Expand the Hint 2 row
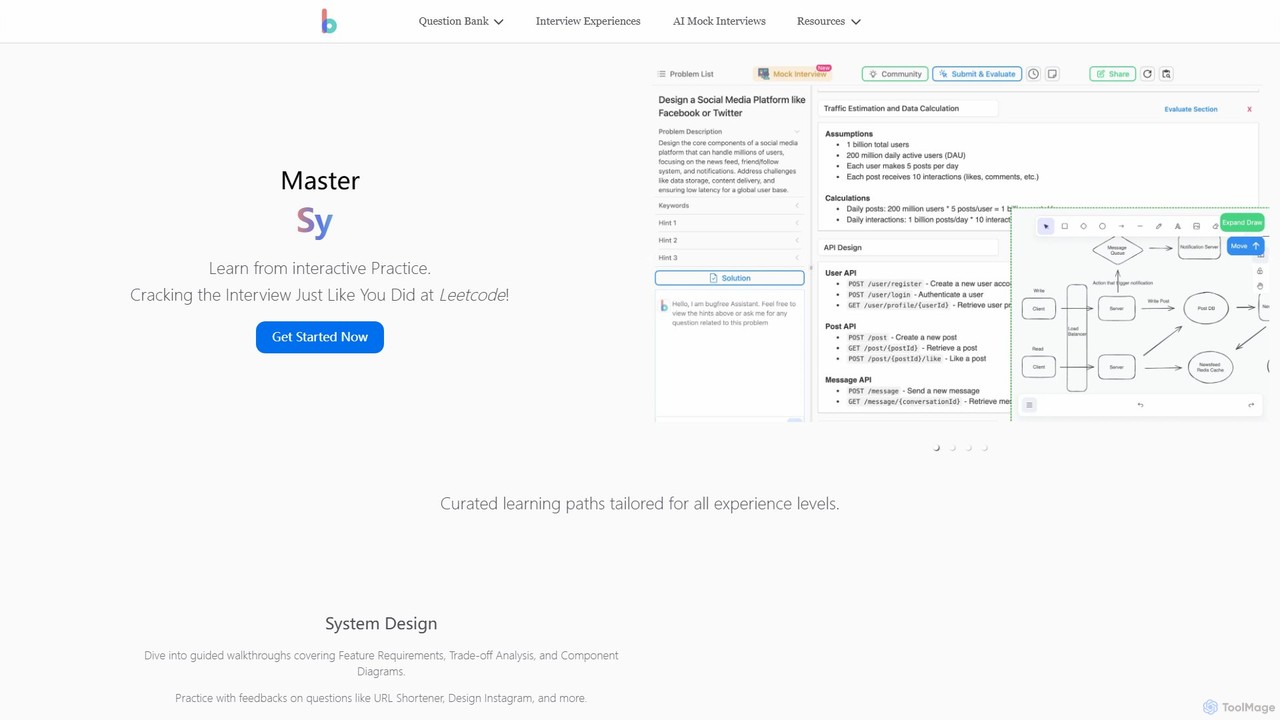1280x720 pixels. point(729,241)
